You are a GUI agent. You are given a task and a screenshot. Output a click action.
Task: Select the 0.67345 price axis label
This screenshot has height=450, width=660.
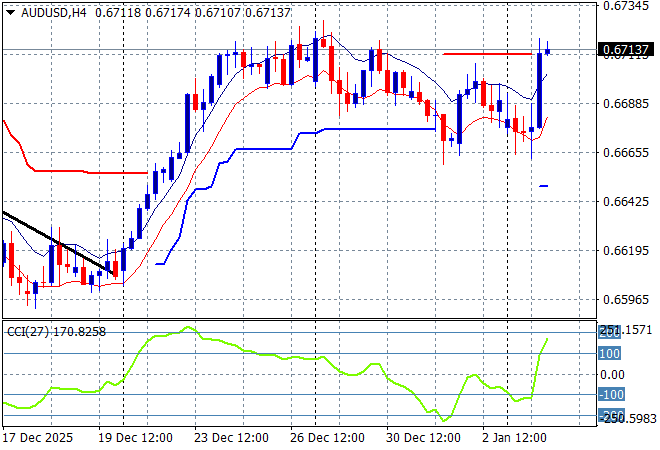pyautogui.click(x=625, y=6)
